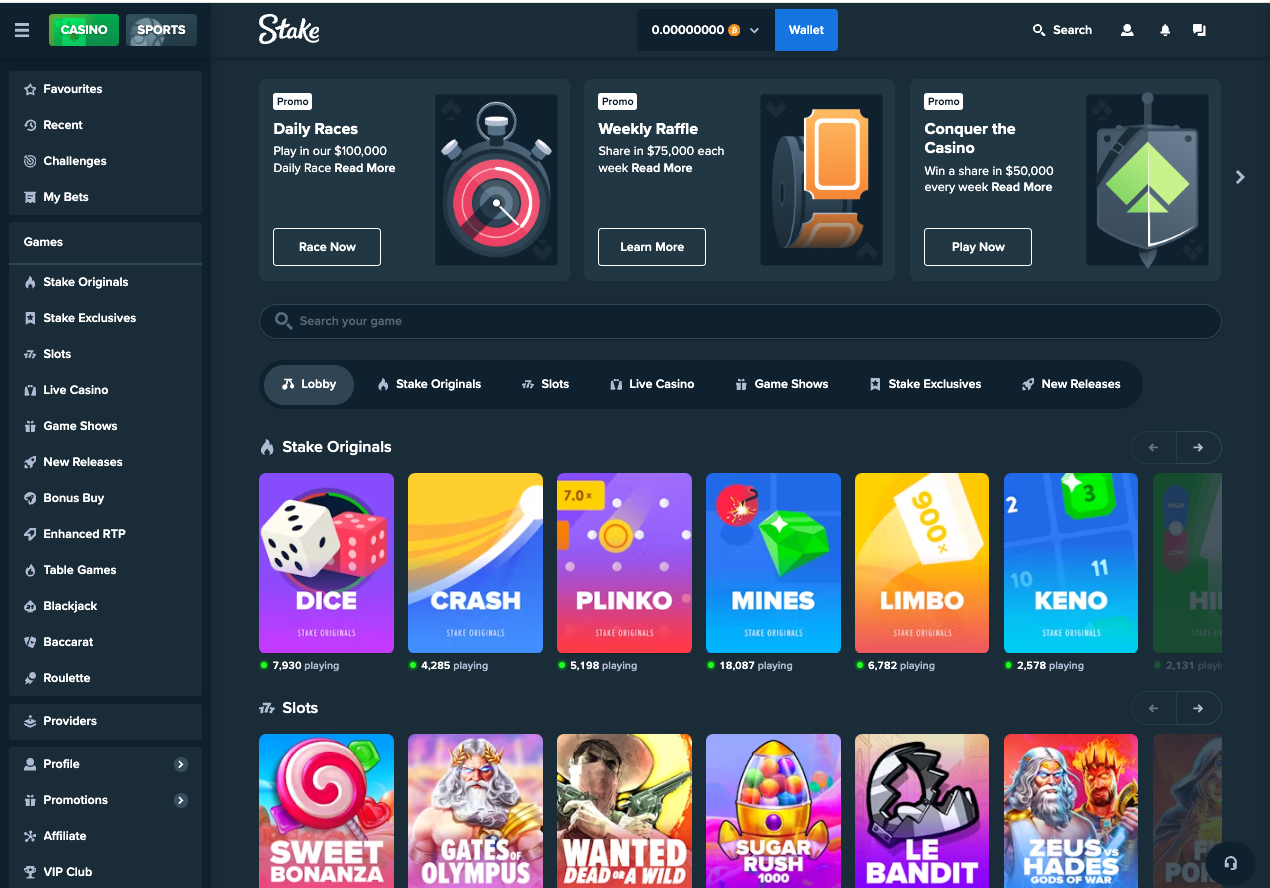
Task: Open the chat bubble icon in header
Action: 1199,30
